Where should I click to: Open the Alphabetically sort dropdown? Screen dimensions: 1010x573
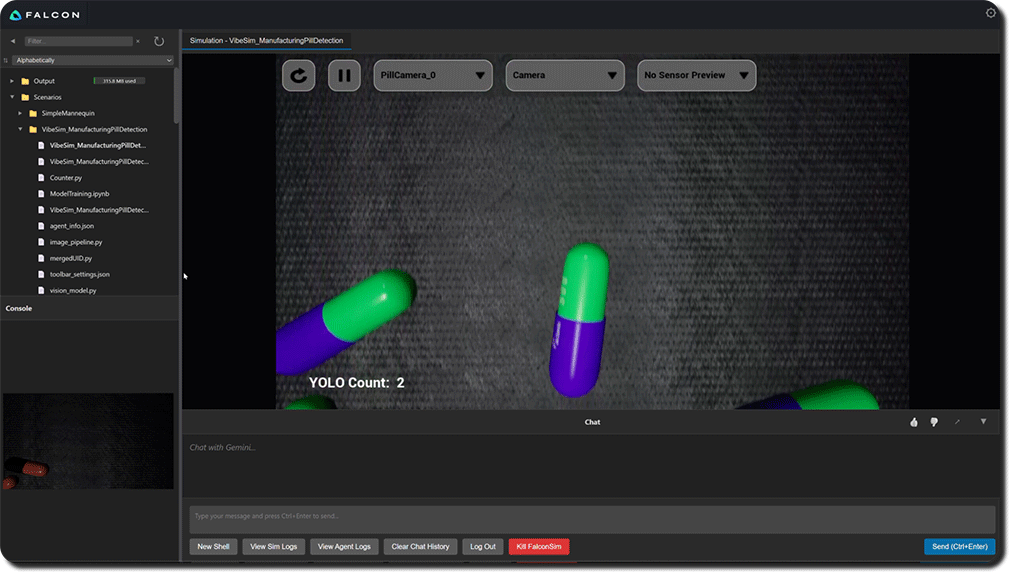tap(93, 60)
